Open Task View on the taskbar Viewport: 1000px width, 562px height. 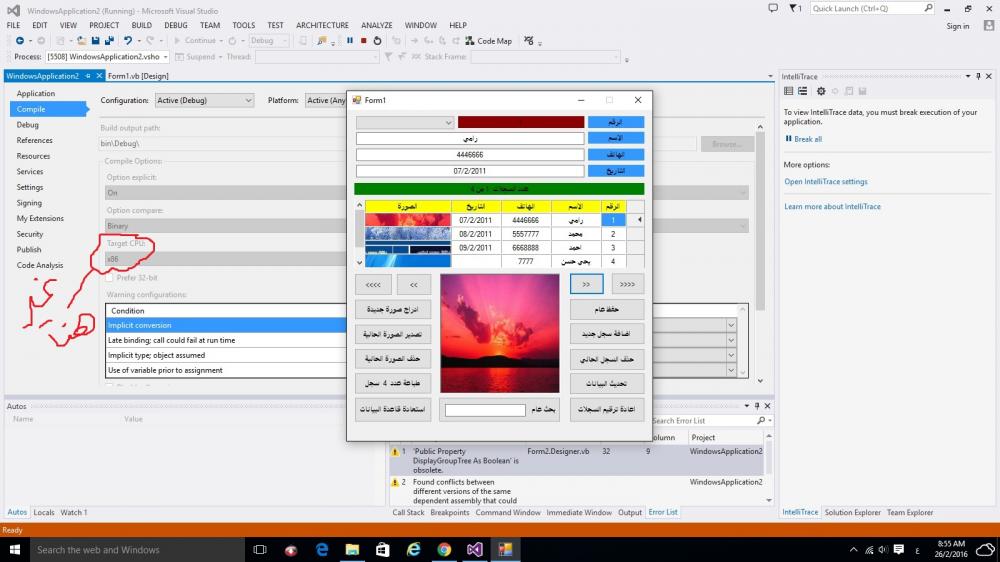click(260, 549)
